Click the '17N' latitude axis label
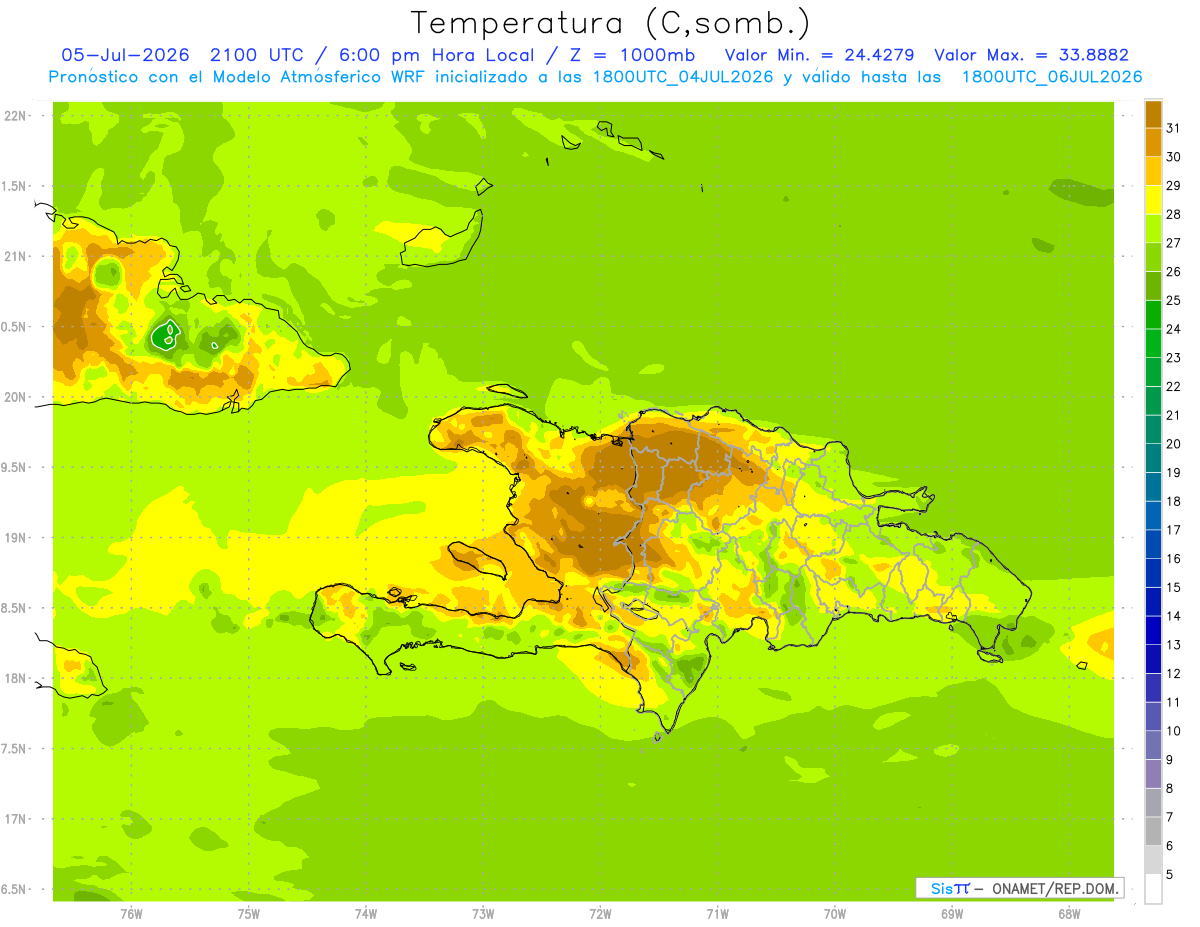The width and height of the screenshot is (1200, 927). pos(15,819)
